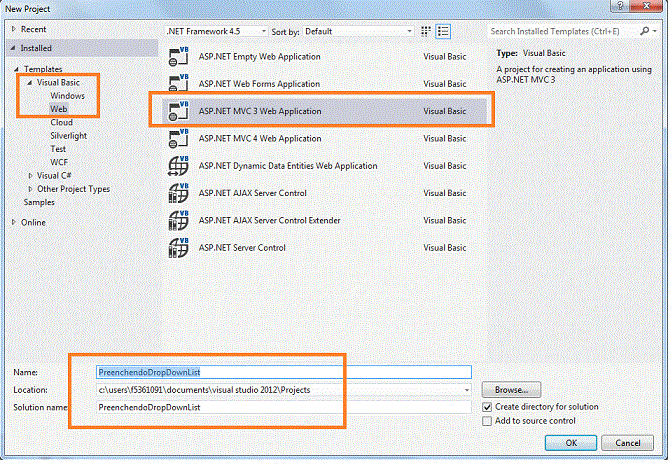Click the Solution name input field
Image resolution: width=668 pixels, height=460 pixels.
(x=284, y=407)
